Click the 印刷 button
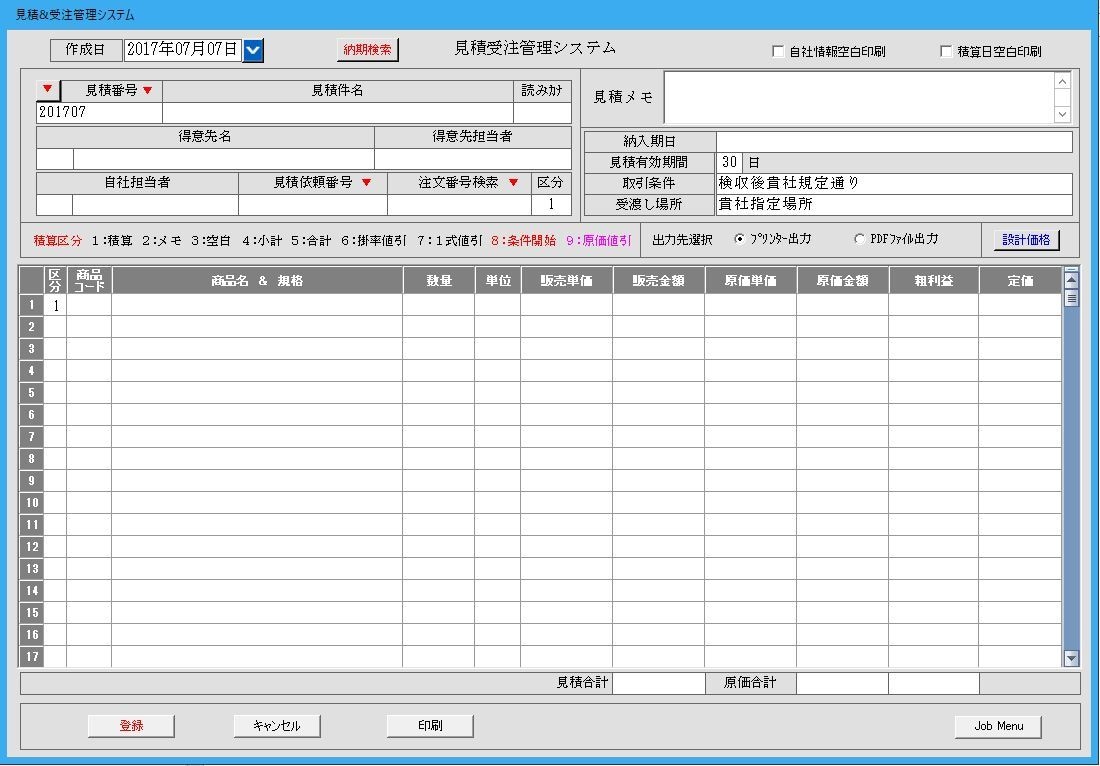The width and height of the screenshot is (1100, 766). pyautogui.click(x=430, y=726)
